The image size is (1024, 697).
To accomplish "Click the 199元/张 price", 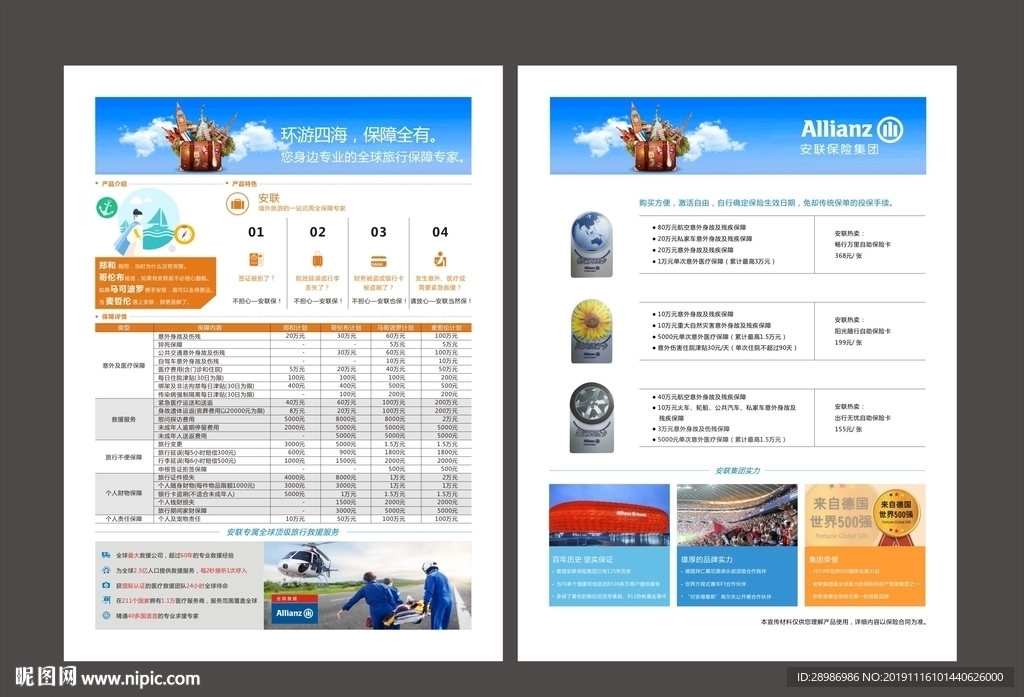I will click(x=848, y=342).
